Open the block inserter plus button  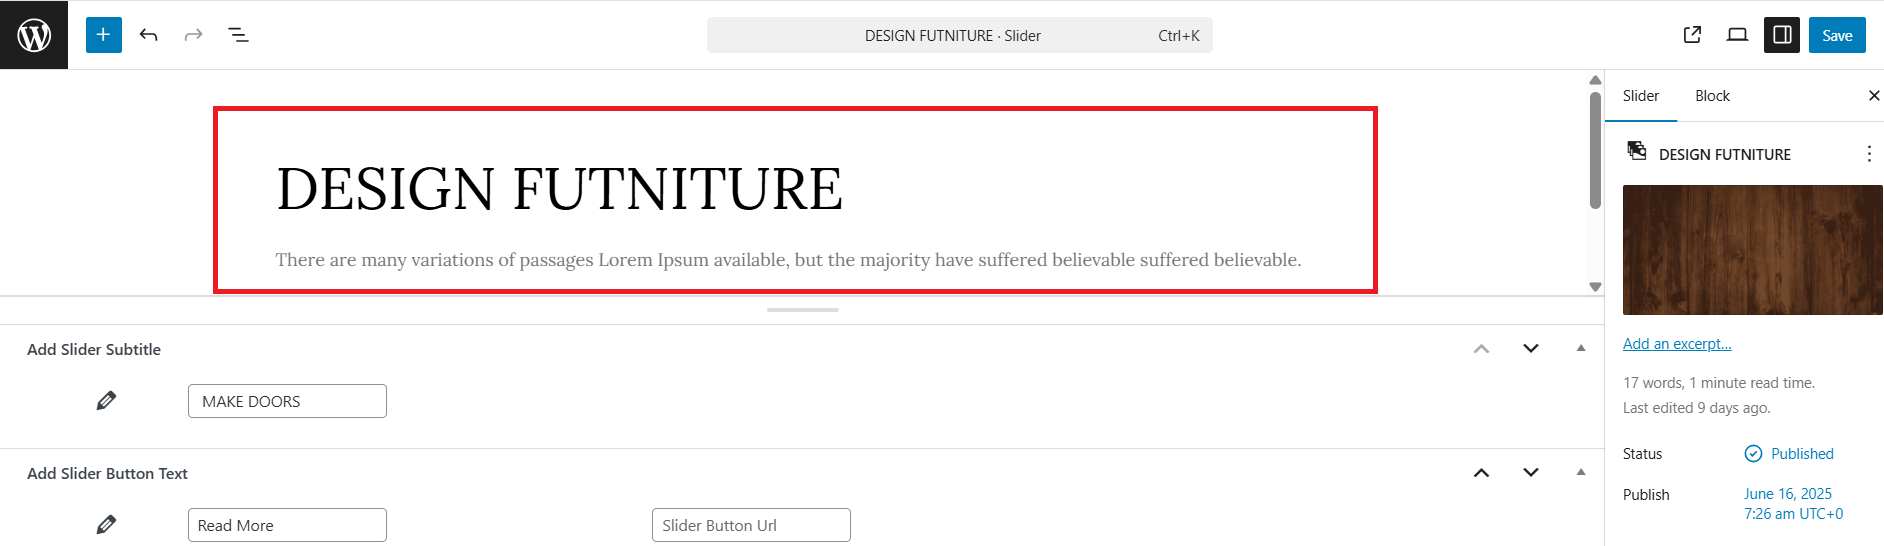[x=103, y=35]
